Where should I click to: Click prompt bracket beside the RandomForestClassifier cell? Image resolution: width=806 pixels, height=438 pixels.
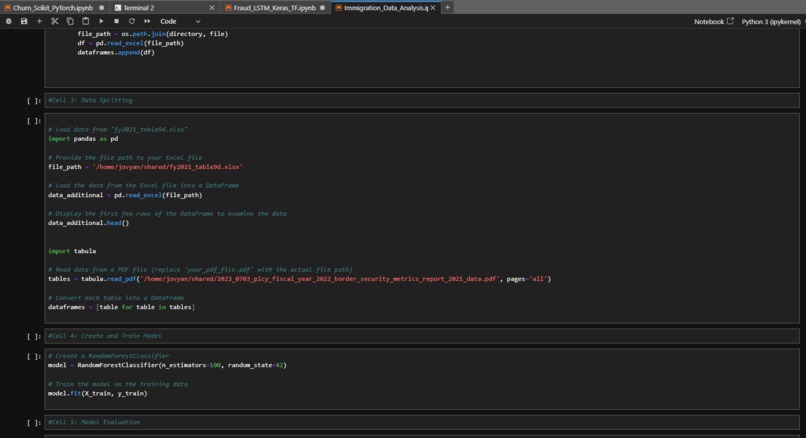[x=34, y=356]
